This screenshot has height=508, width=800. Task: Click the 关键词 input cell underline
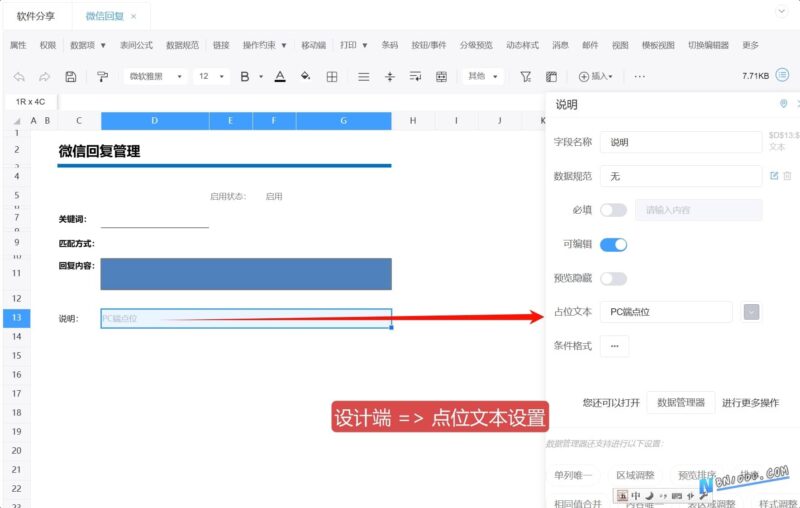(155, 220)
